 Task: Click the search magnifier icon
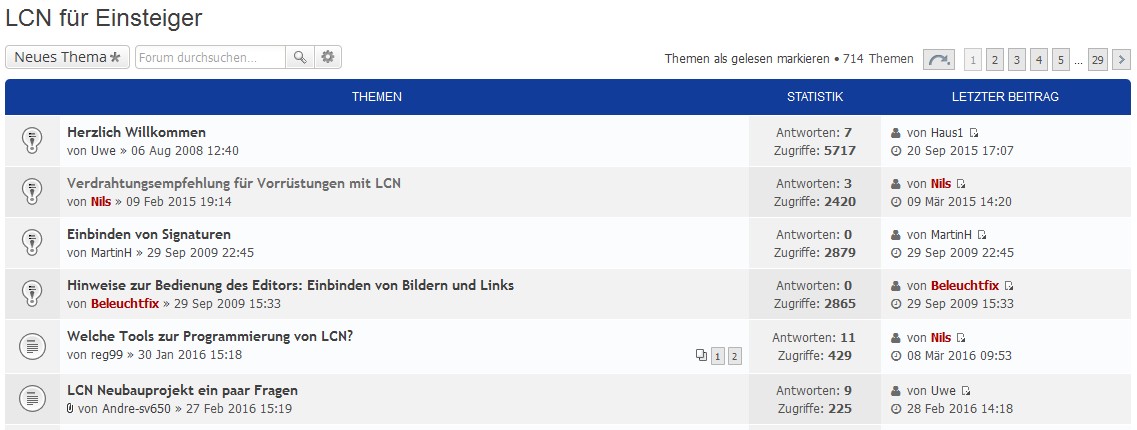point(299,58)
